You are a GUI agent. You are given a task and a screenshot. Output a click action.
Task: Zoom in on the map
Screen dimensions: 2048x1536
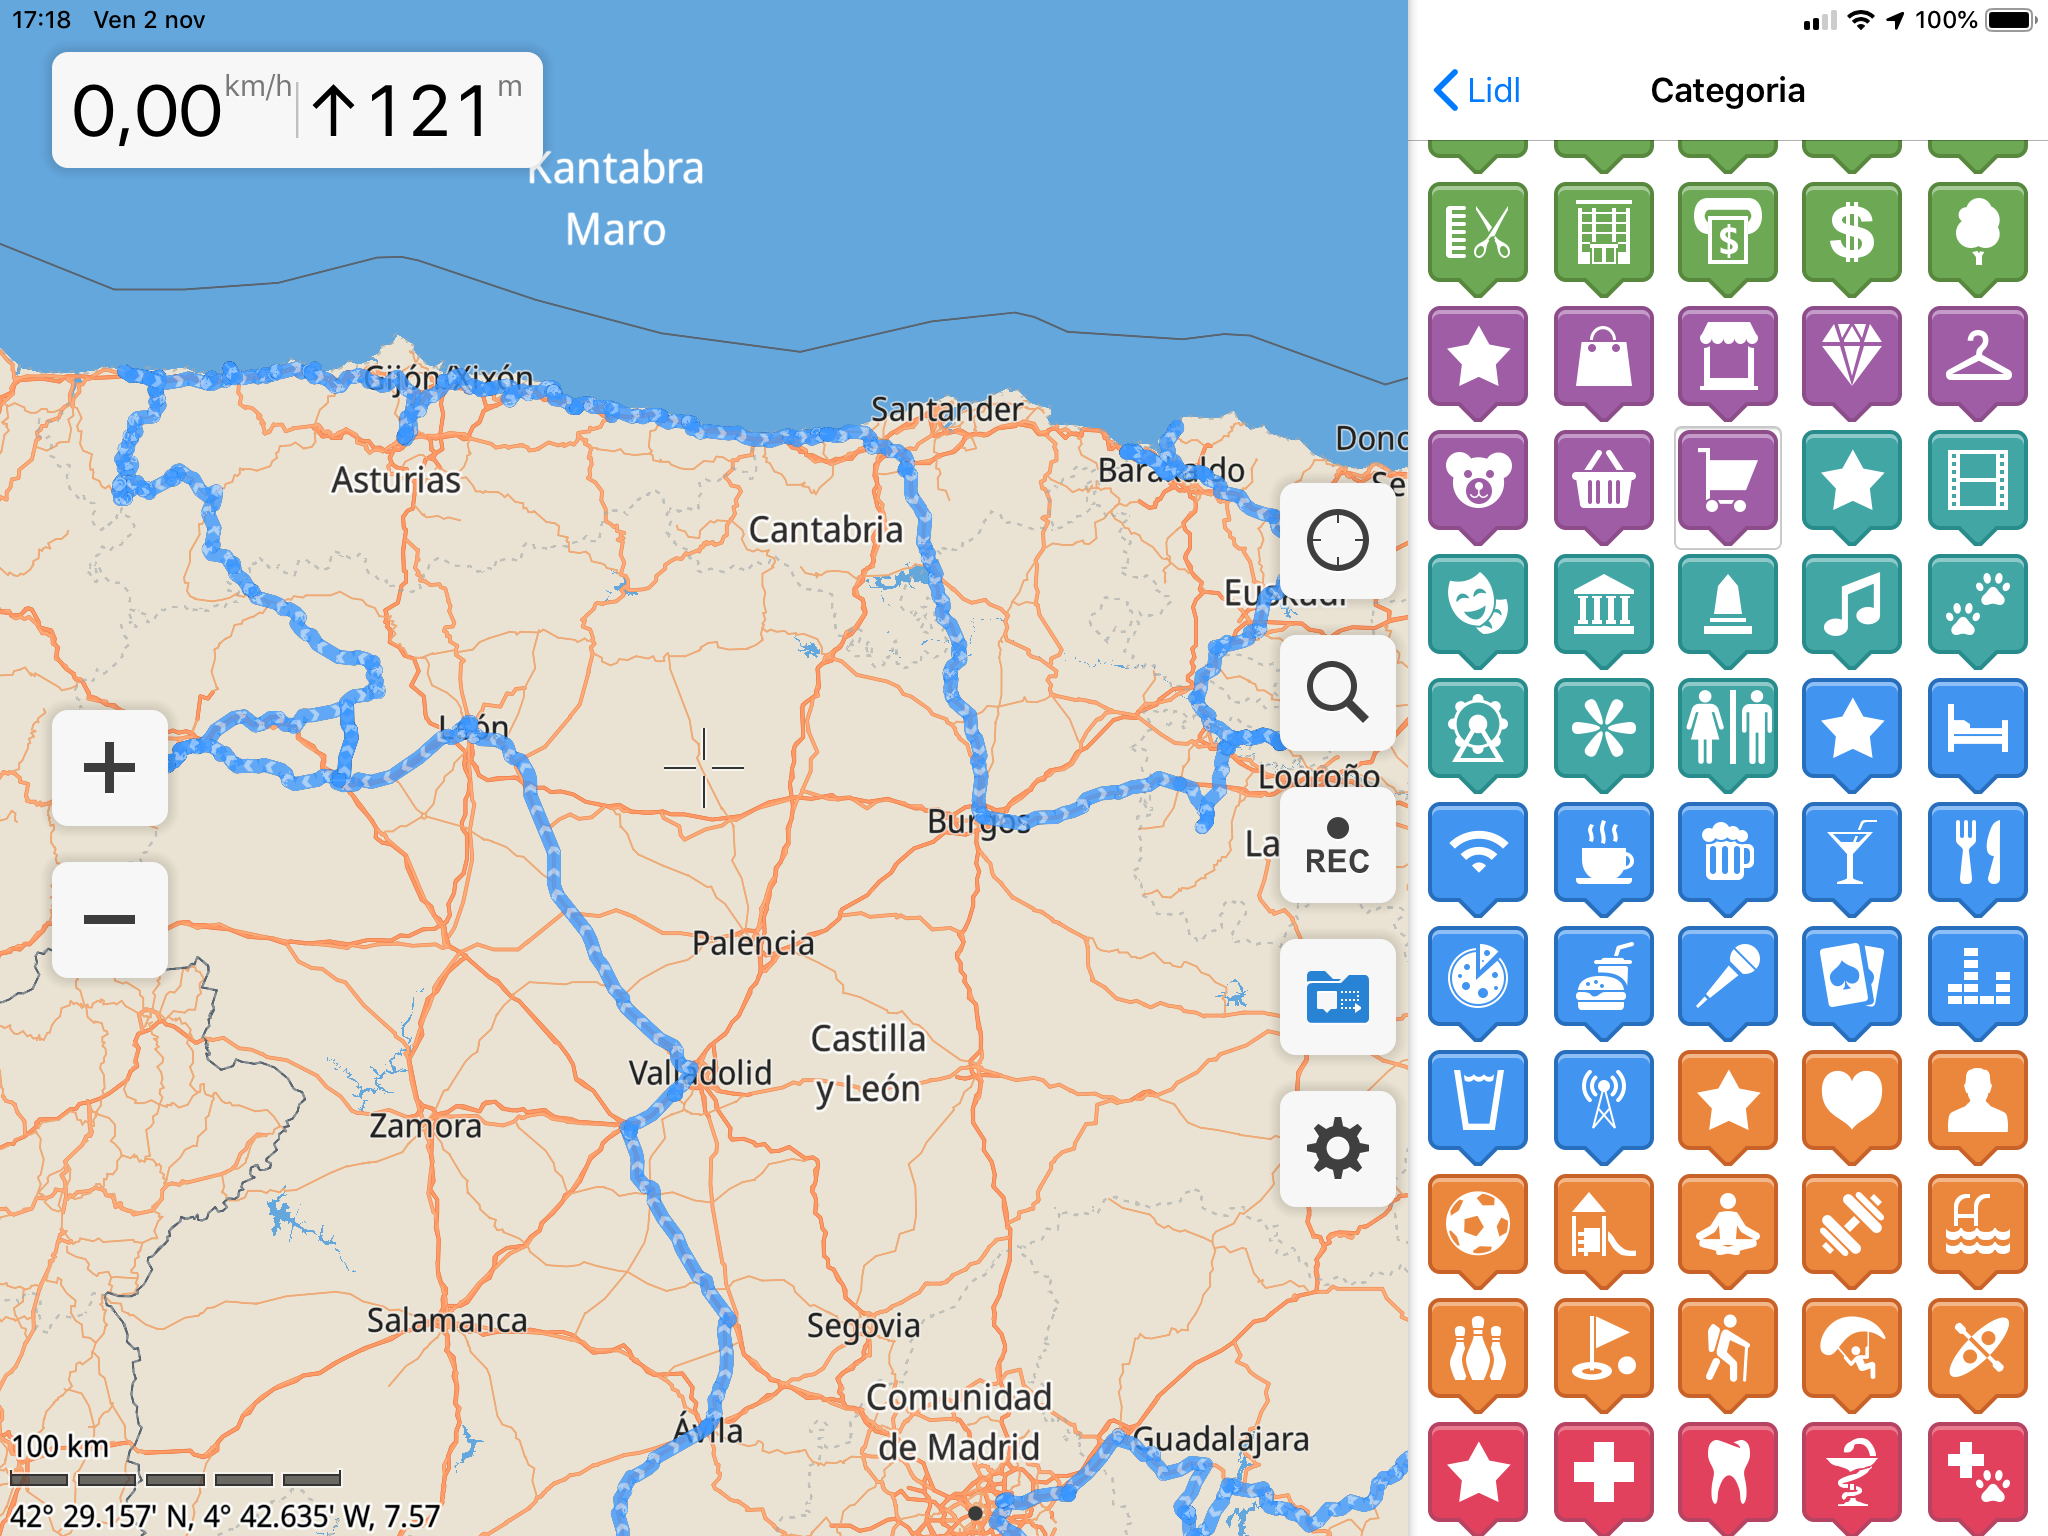coord(110,768)
